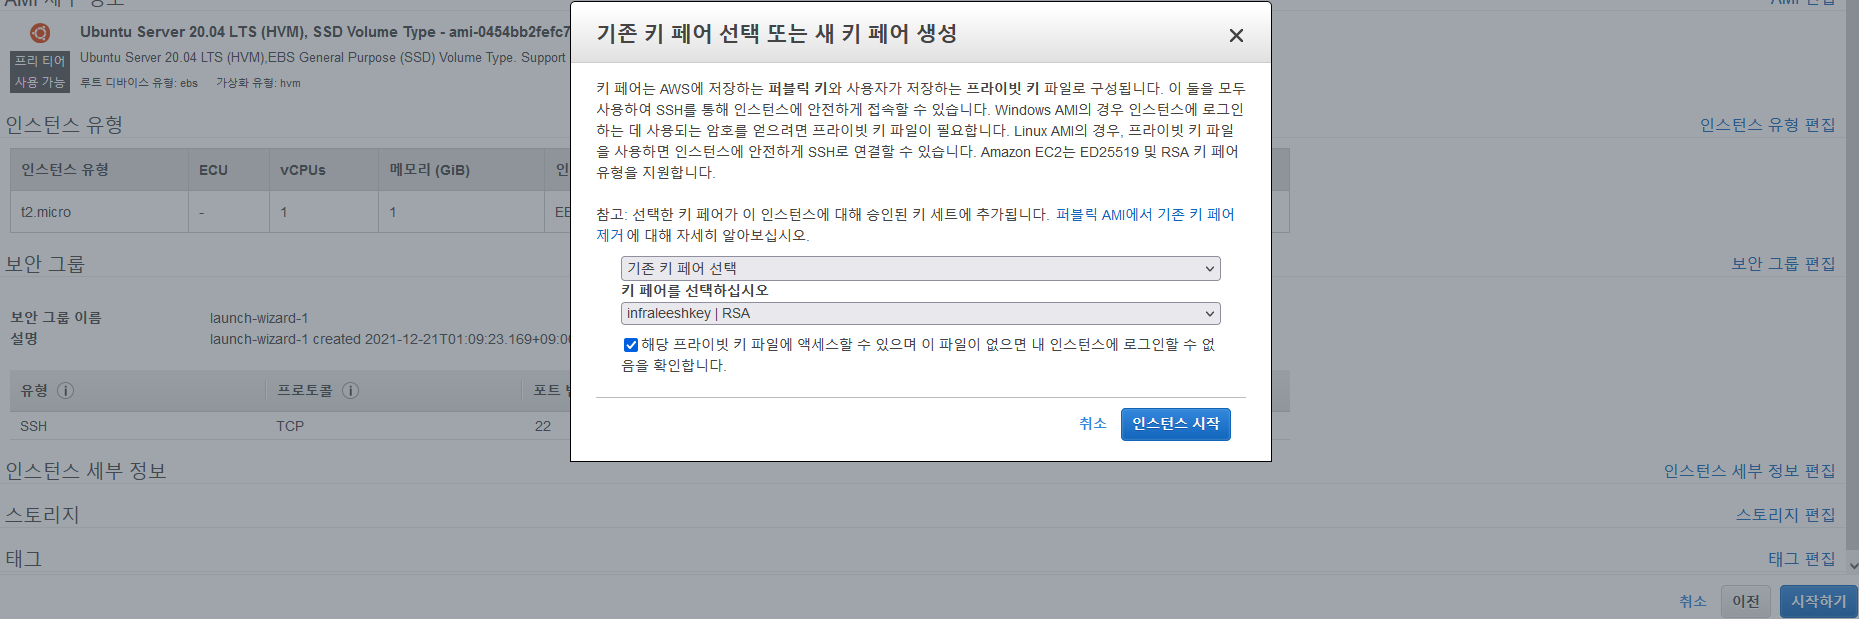Click 태그 편집 link
Viewport: 1859px width, 619px height.
pyautogui.click(x=1801, y=559)
